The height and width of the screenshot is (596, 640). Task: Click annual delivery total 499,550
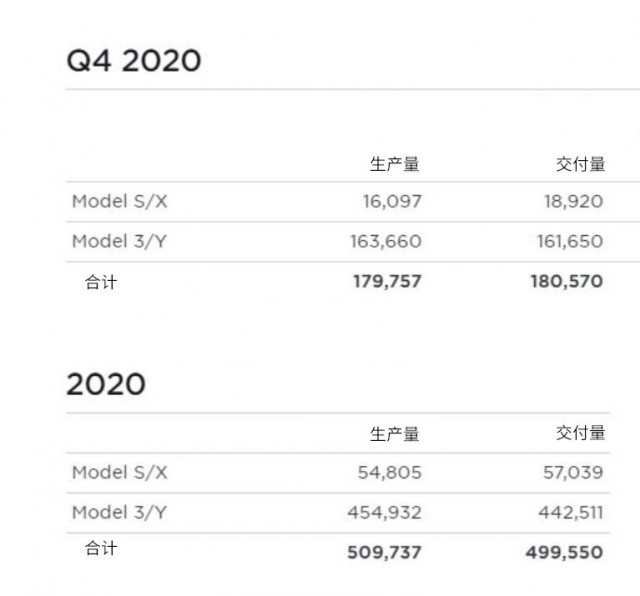point(564,553)
